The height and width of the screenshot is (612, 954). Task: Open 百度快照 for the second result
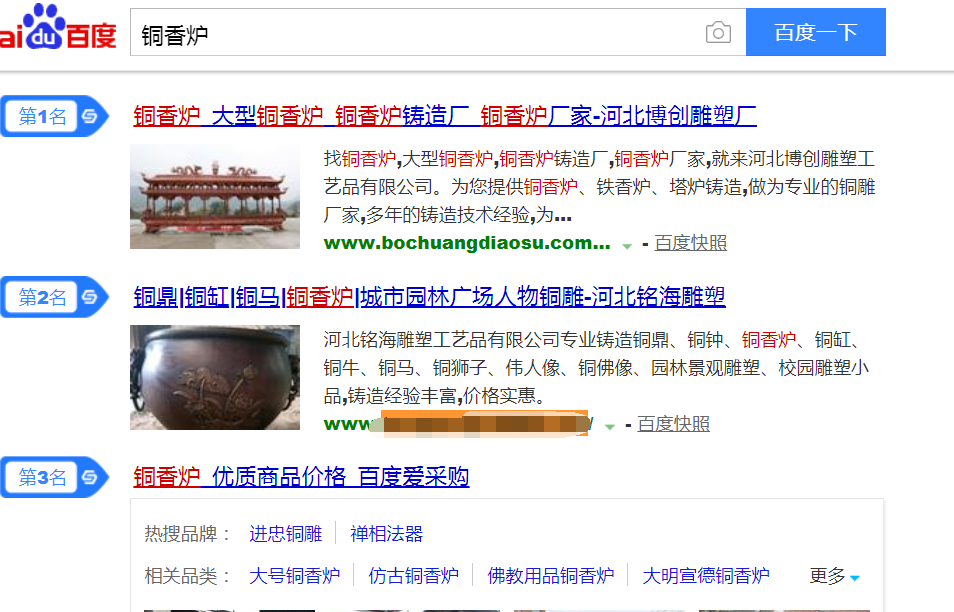[x=674, y=424]
